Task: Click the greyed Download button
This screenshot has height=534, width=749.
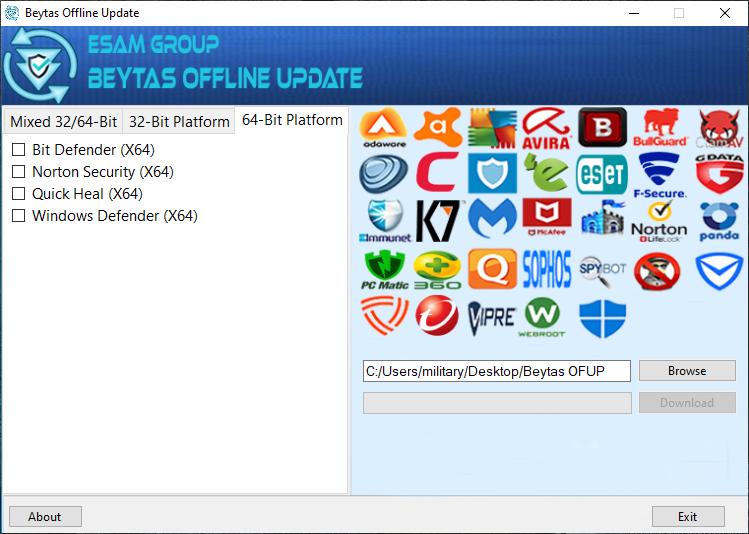Action: point(687,403)
